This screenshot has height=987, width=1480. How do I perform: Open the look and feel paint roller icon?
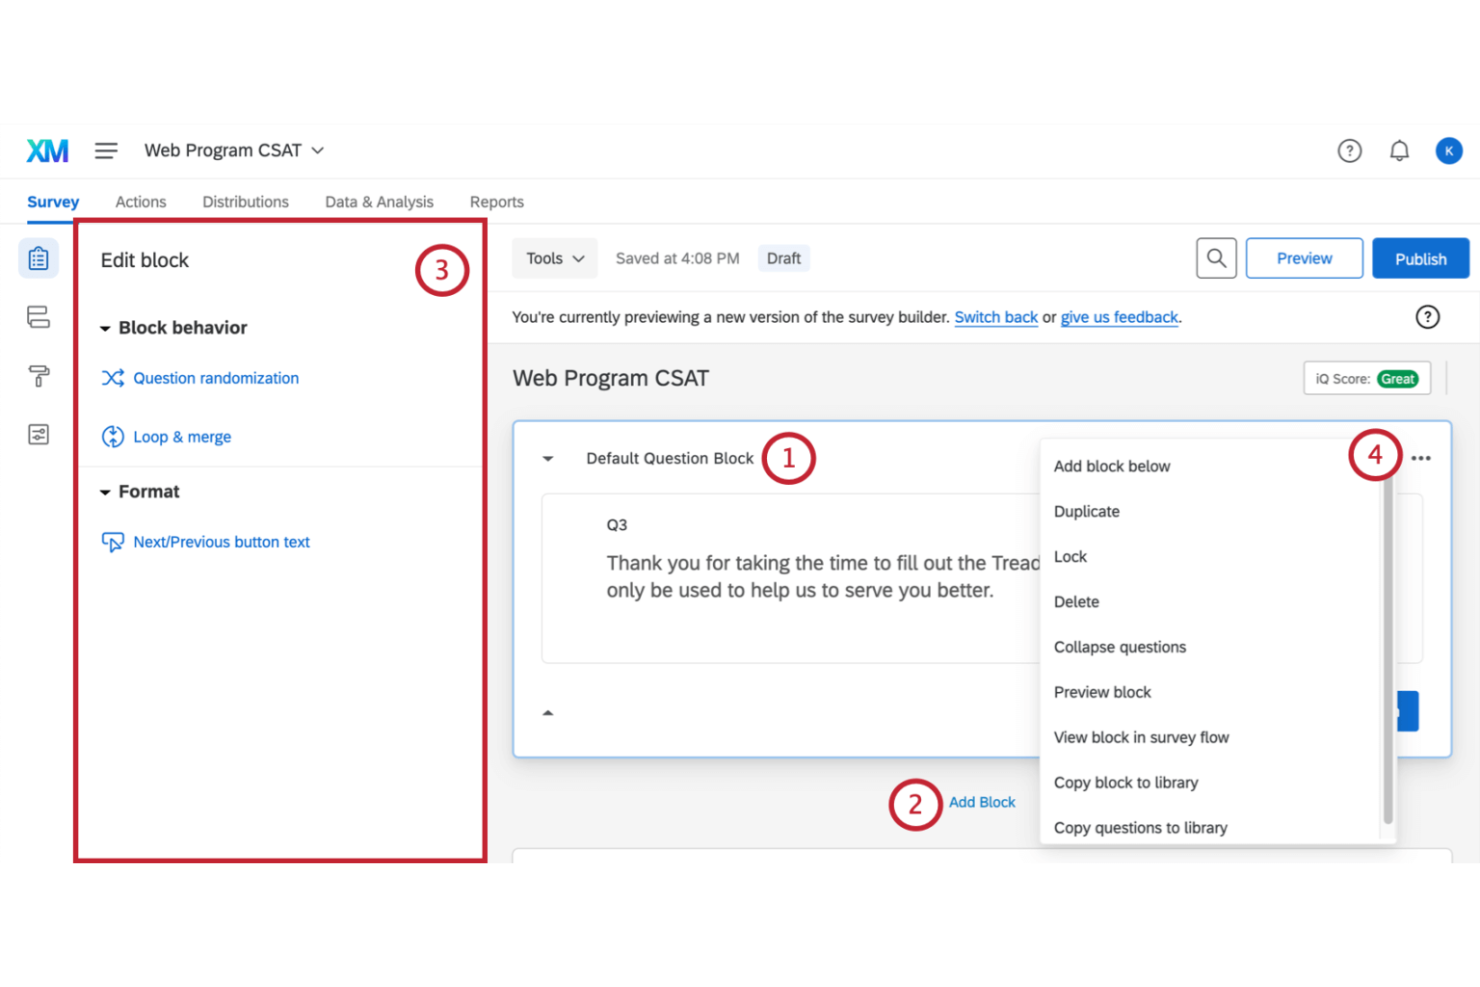(x=38, y=376)
